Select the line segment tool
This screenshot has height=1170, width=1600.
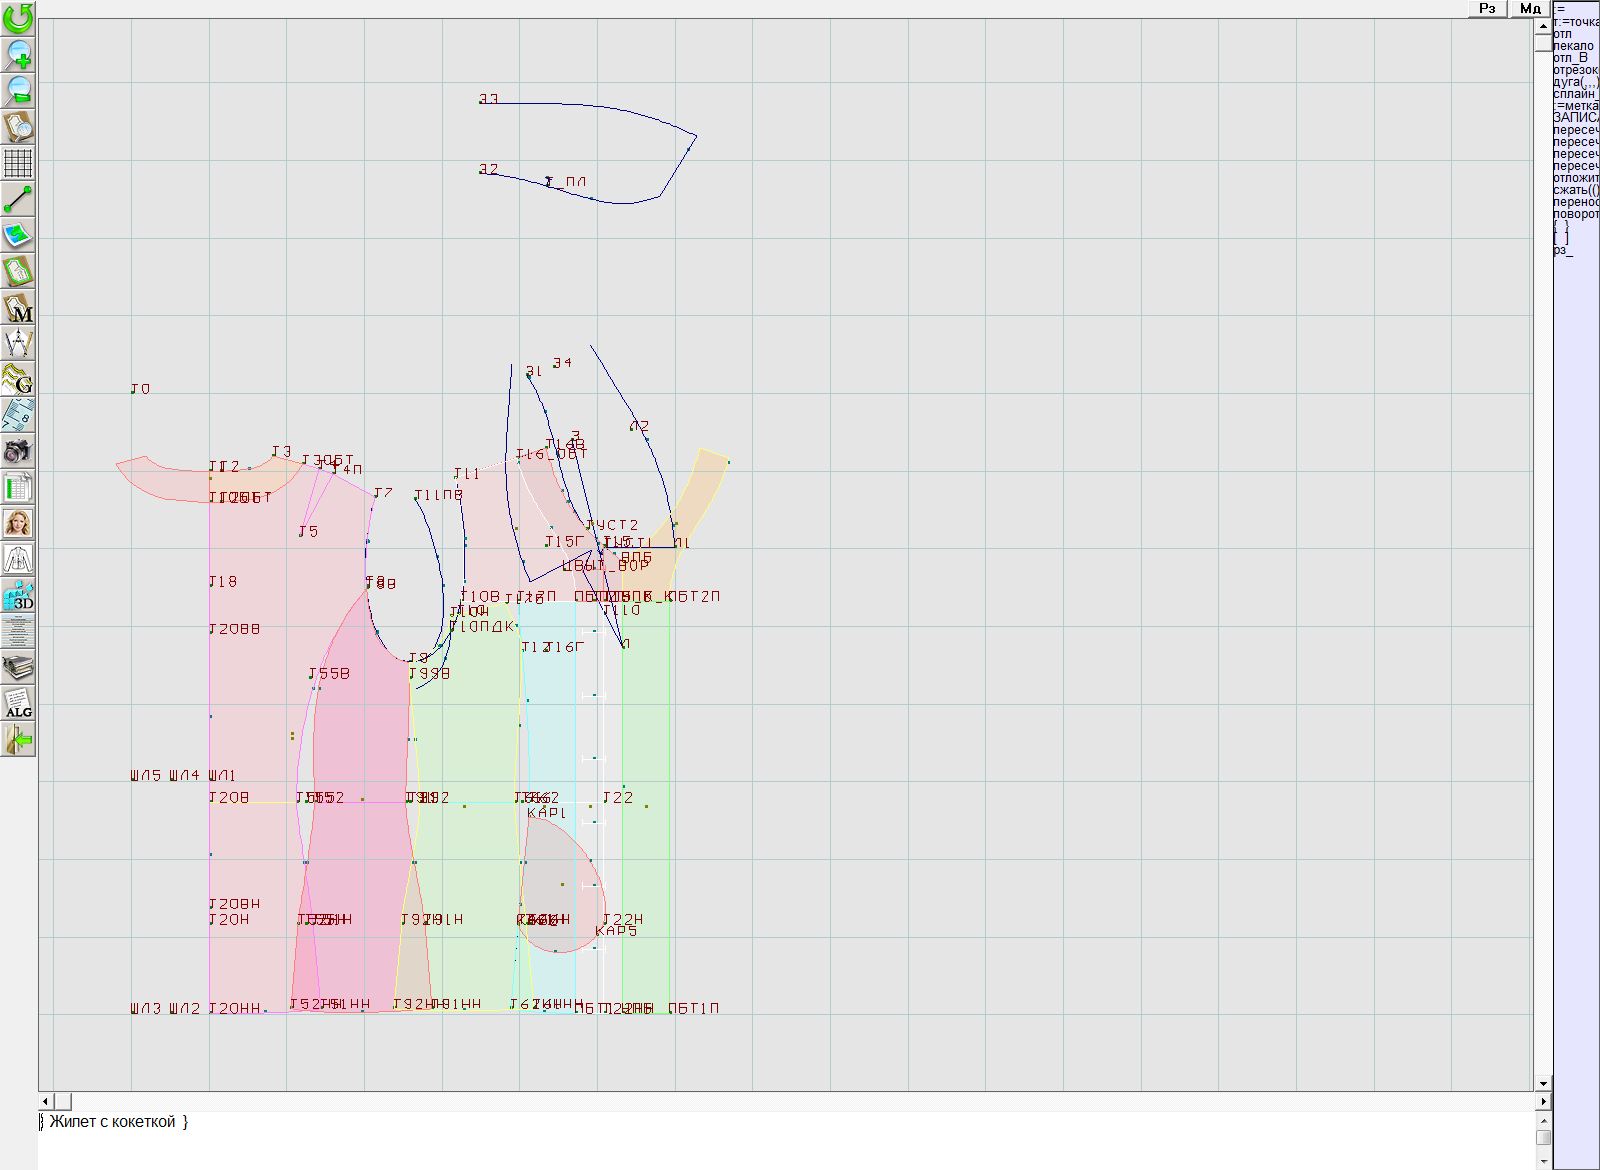18,199
